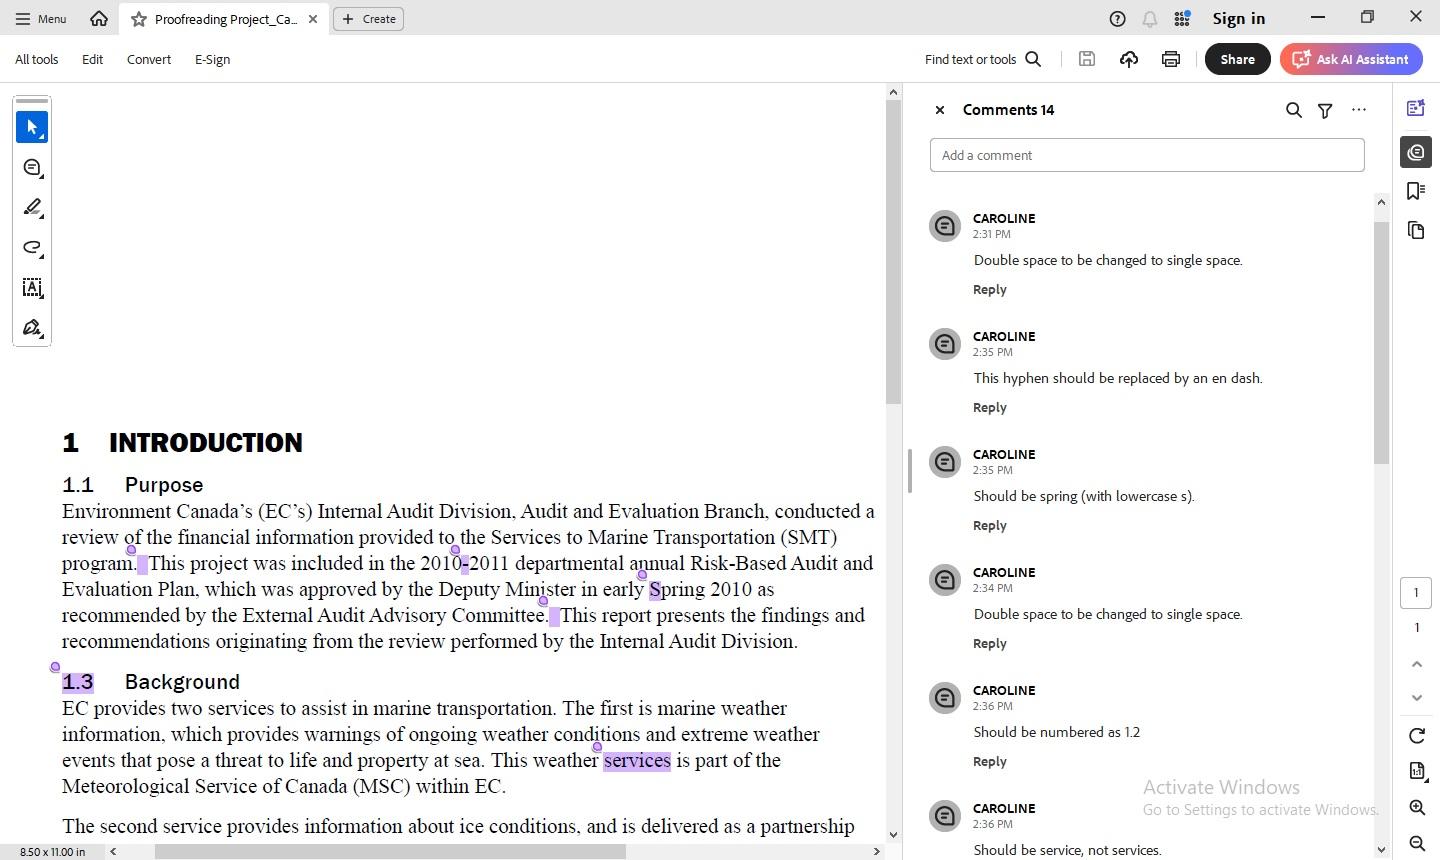Screen dimensions: 1440x860
Task: Select comment 'Should be service, not services.'
Action: (x=1067, y=850)
